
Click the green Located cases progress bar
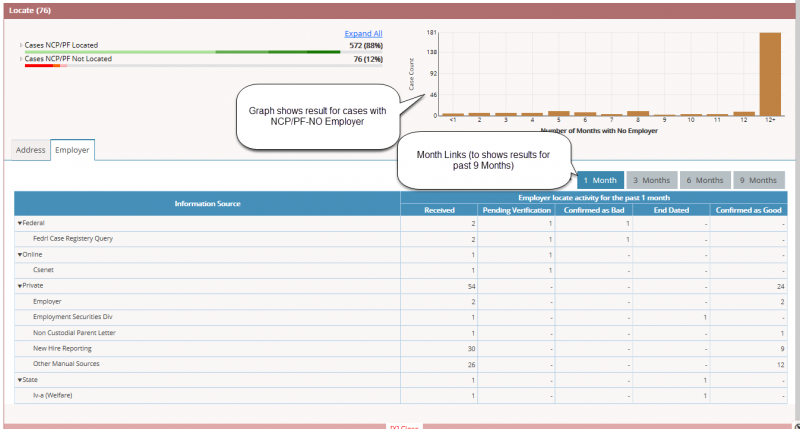182,52
